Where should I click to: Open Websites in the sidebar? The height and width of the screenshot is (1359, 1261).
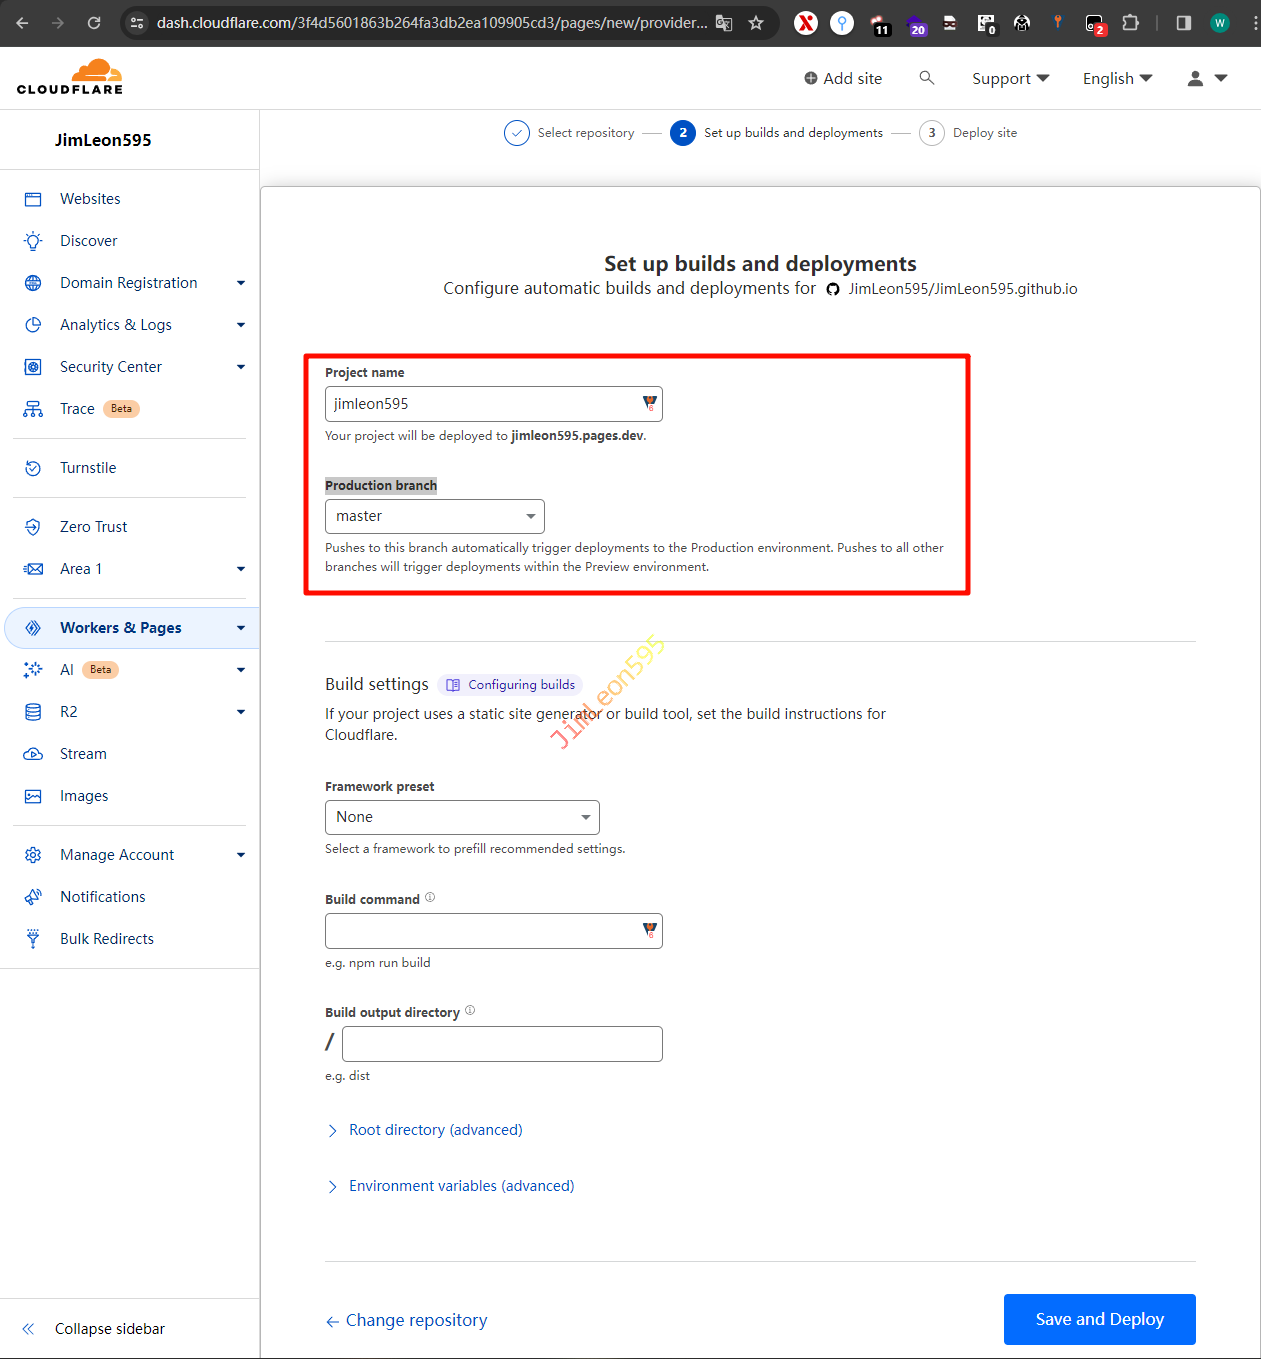point(90,199)
